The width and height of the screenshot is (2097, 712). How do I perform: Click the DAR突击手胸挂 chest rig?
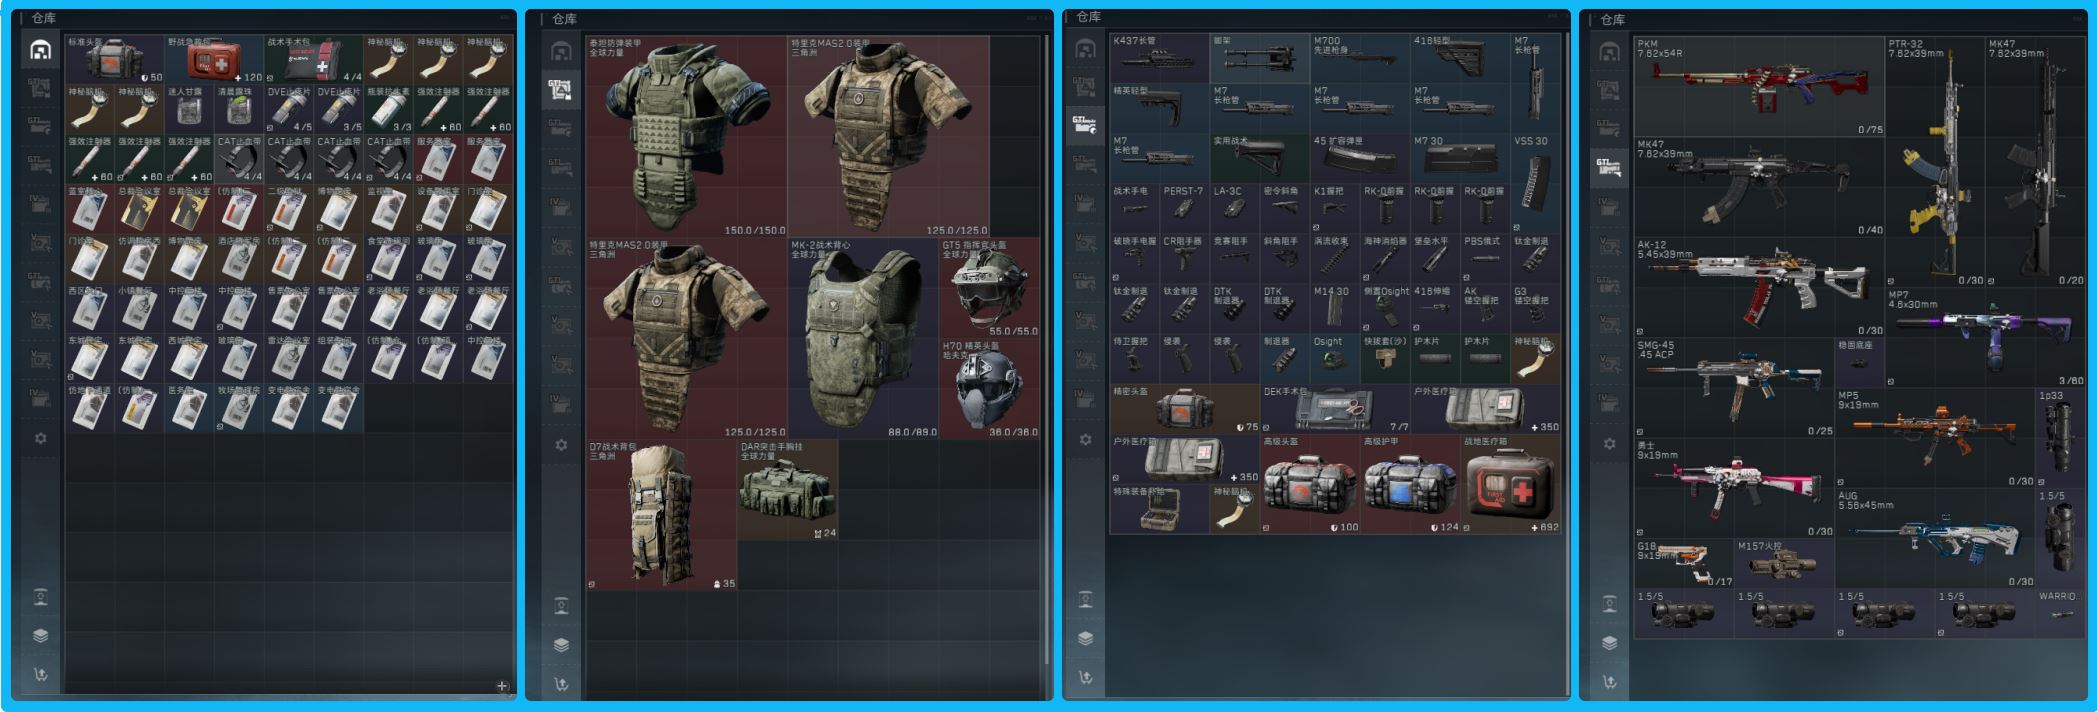pyautogui.click(x=787, y=489)
